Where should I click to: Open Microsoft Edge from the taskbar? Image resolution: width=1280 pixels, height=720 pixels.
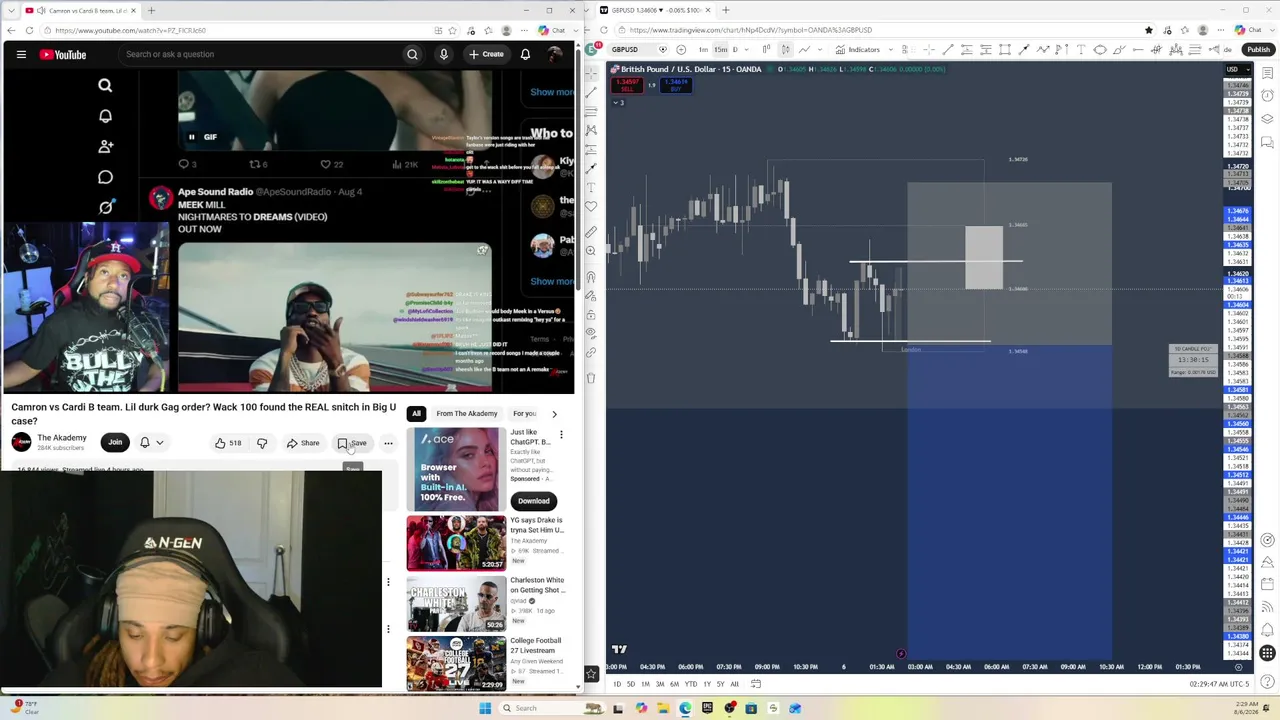(685, 708)
